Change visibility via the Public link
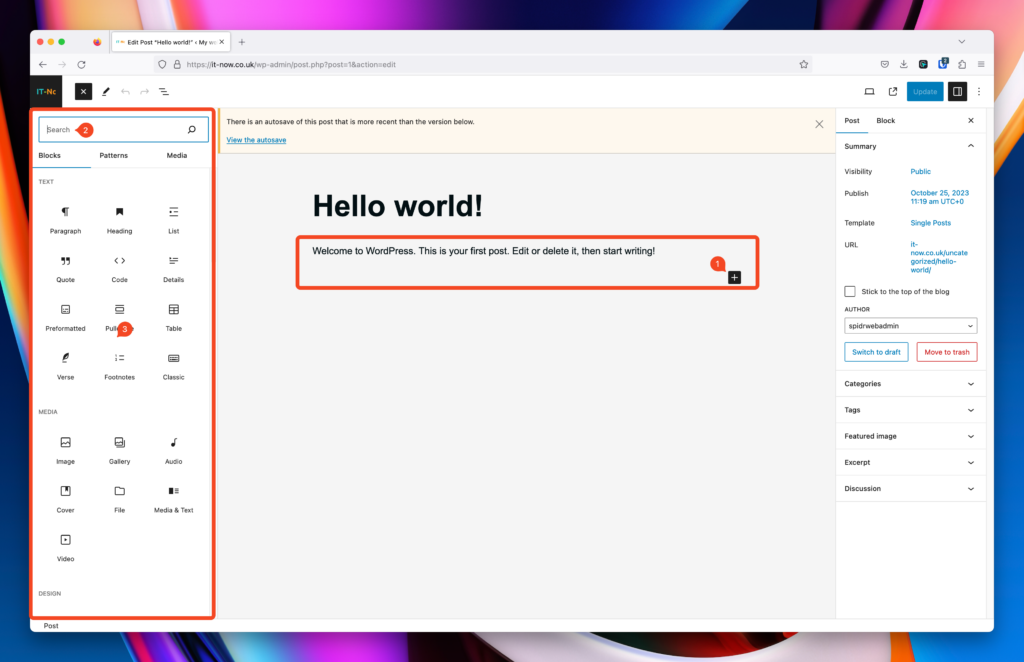Image resolution: width=1024 pixels, height=662 pixels. pos(920,172)
